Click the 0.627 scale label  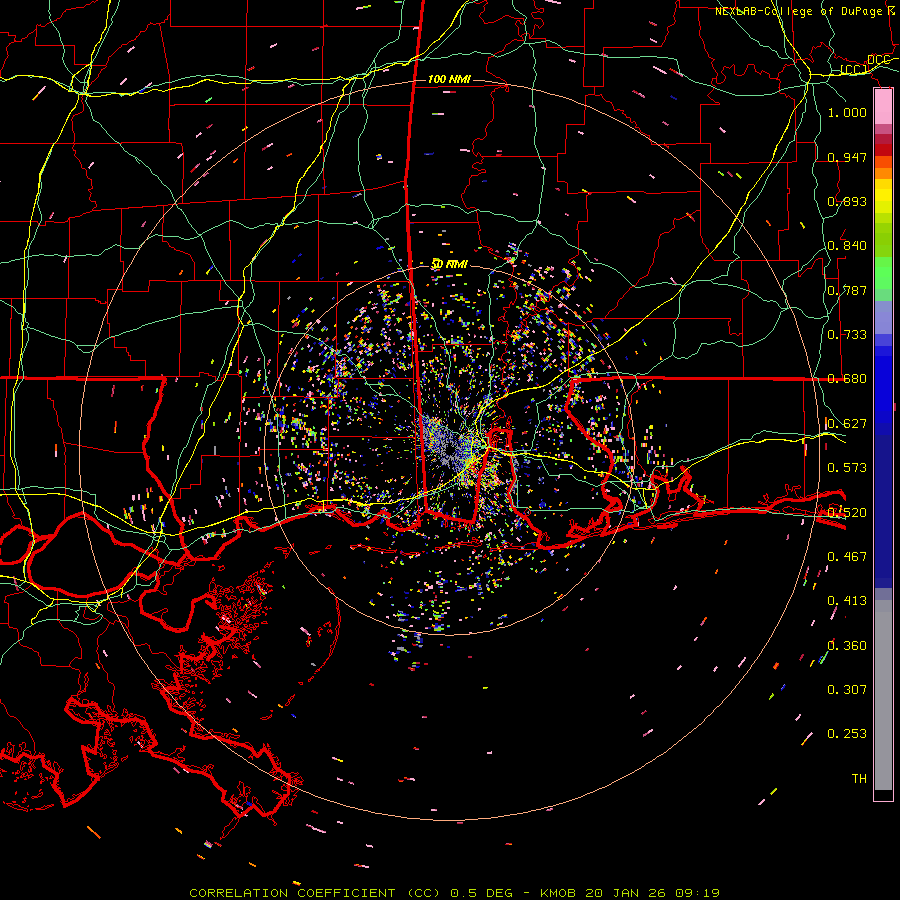[847, 424]
